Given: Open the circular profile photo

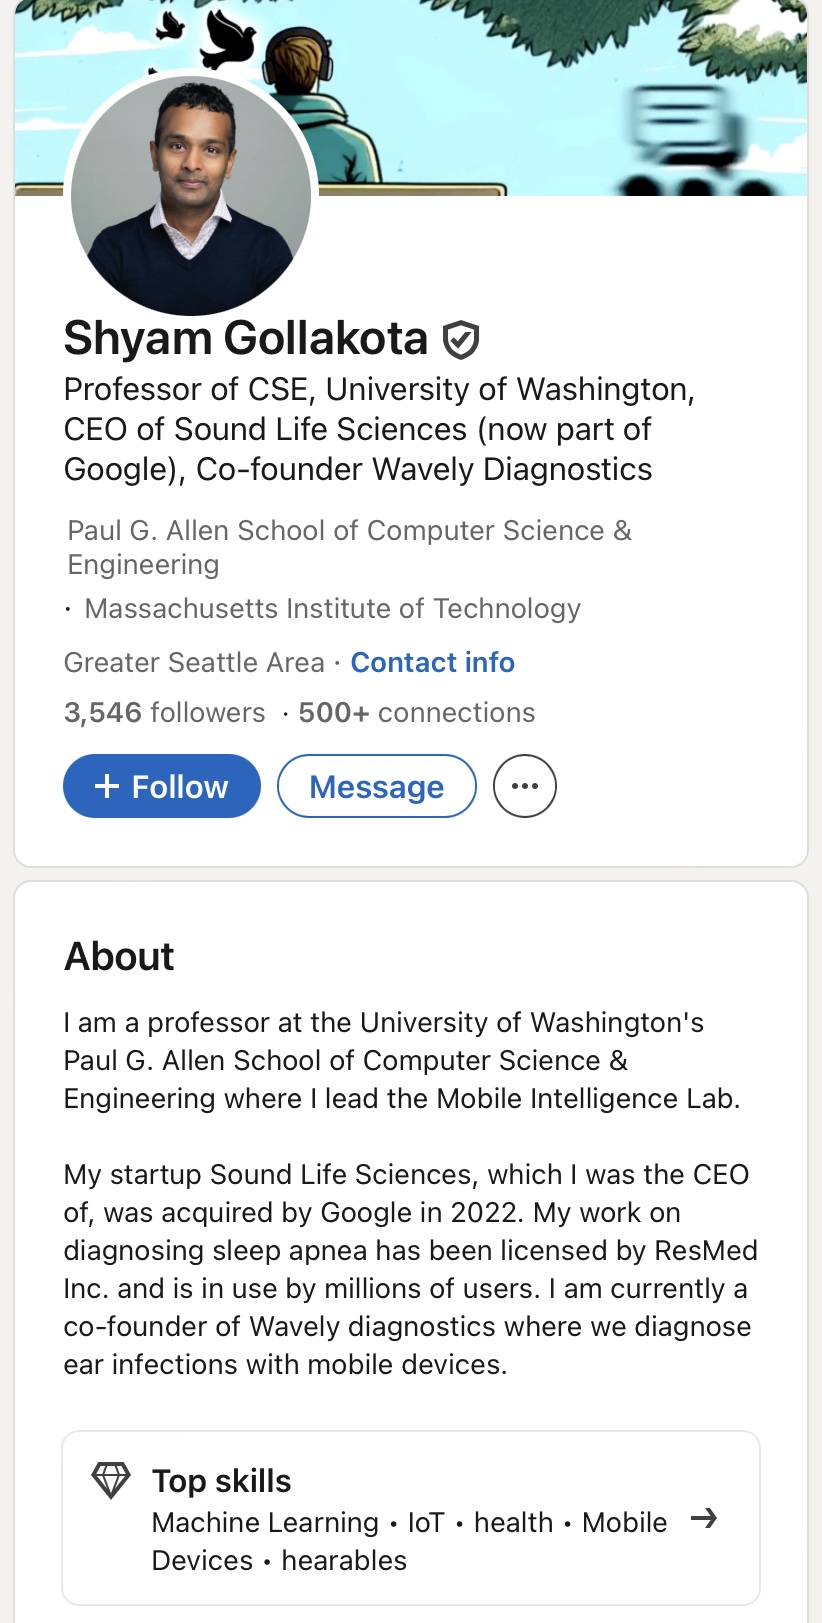Looking at the screenshot, I should (x=191, y=196).
